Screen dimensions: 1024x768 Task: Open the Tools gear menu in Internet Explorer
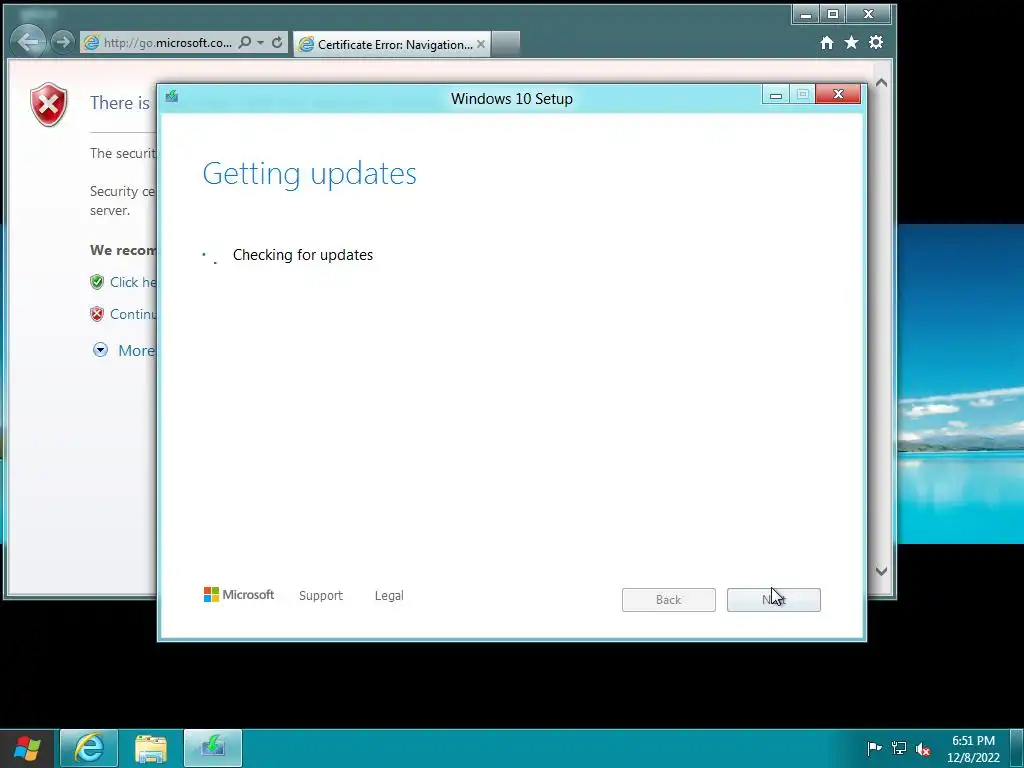coord(876,42)
